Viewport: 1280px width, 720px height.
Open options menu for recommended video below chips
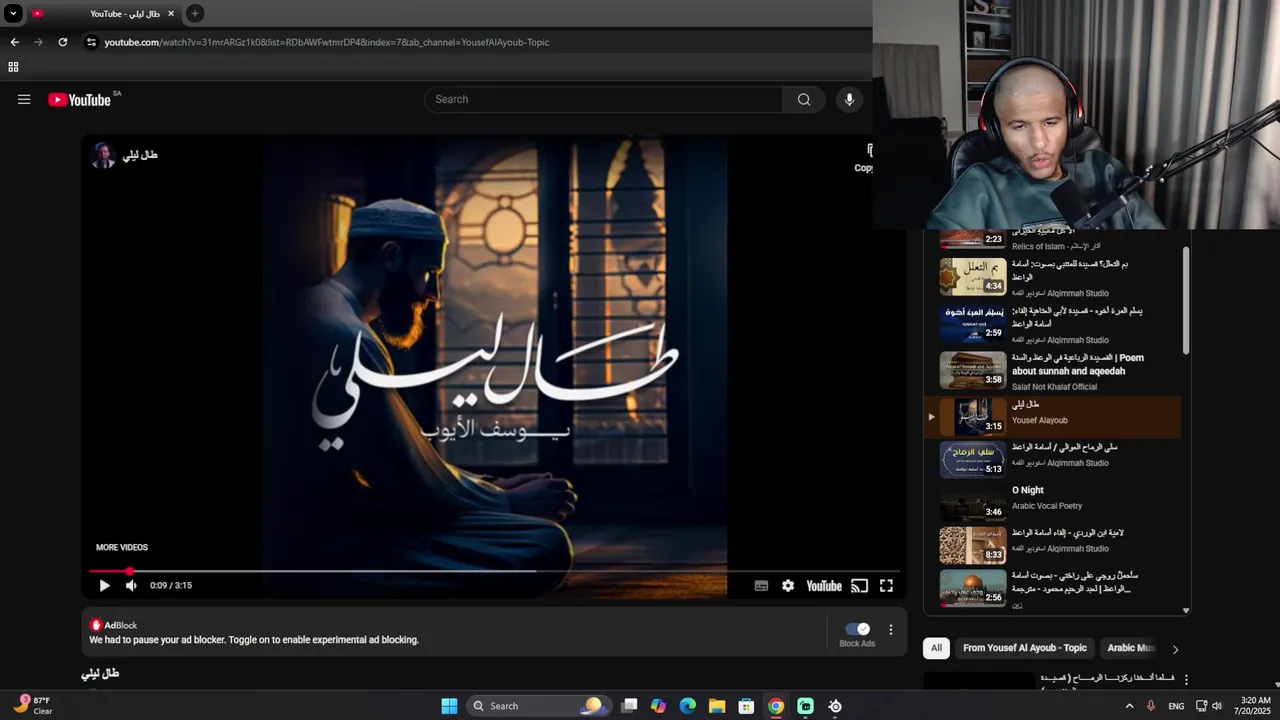tap(1186, 680)
